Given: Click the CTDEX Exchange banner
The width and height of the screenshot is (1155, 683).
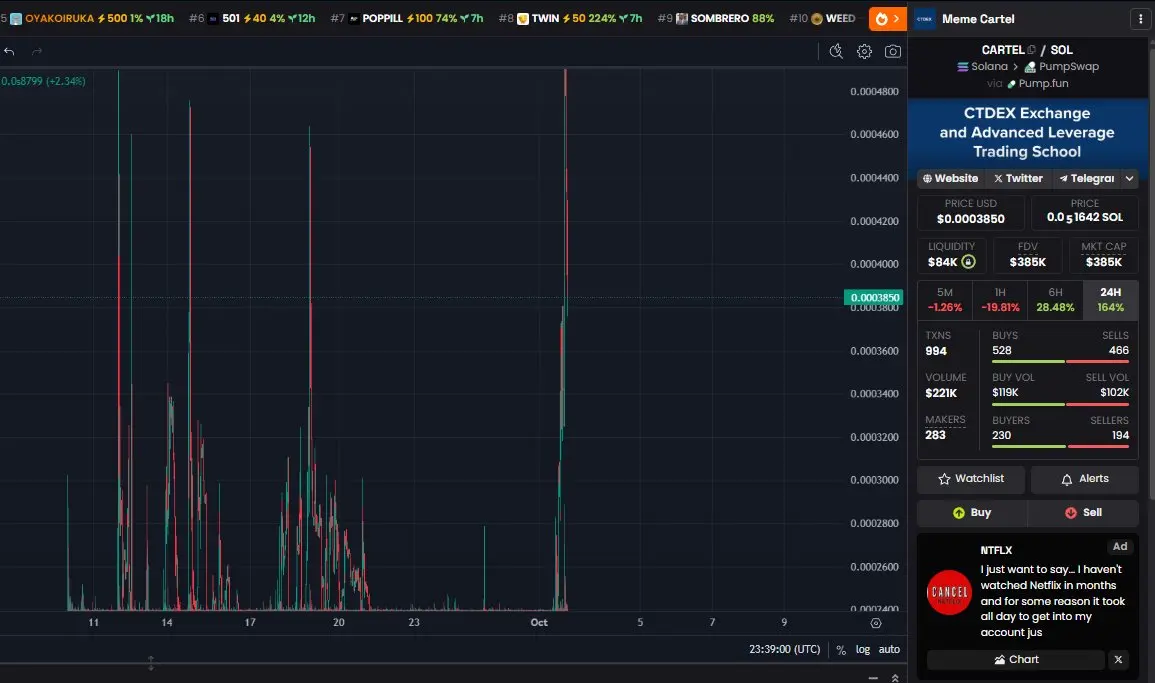Looking at the screenshot, I should [1028, 133].
